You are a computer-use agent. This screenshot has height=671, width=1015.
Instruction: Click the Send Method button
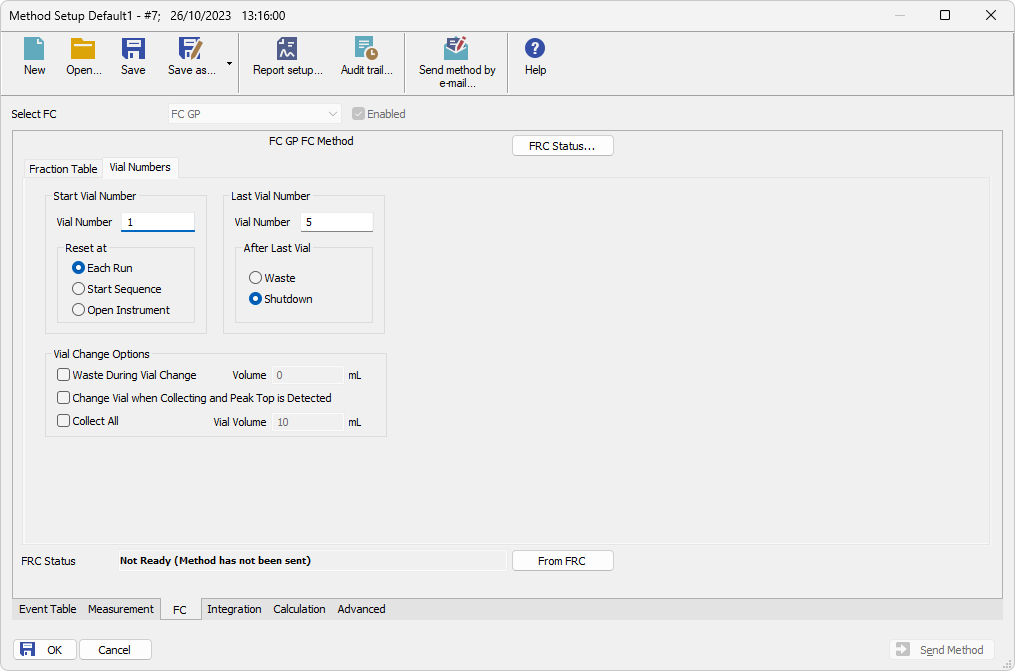[942, 650]
